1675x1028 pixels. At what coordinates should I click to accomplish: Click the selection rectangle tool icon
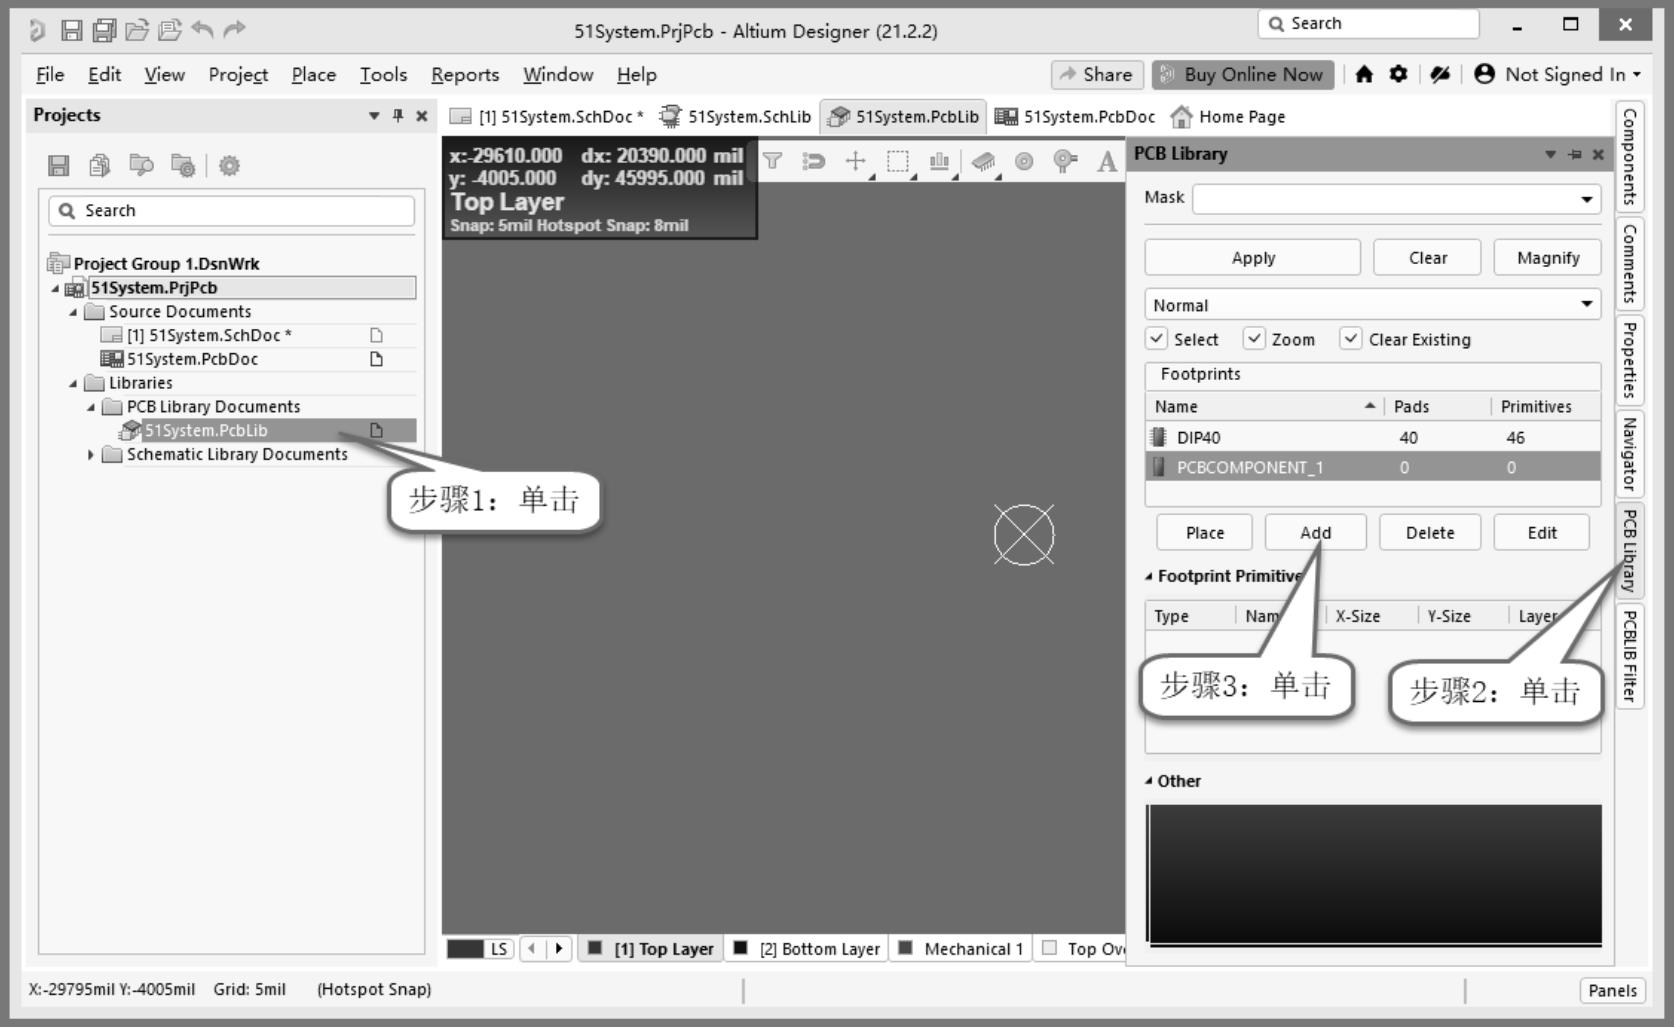click(x=897, y=162)
